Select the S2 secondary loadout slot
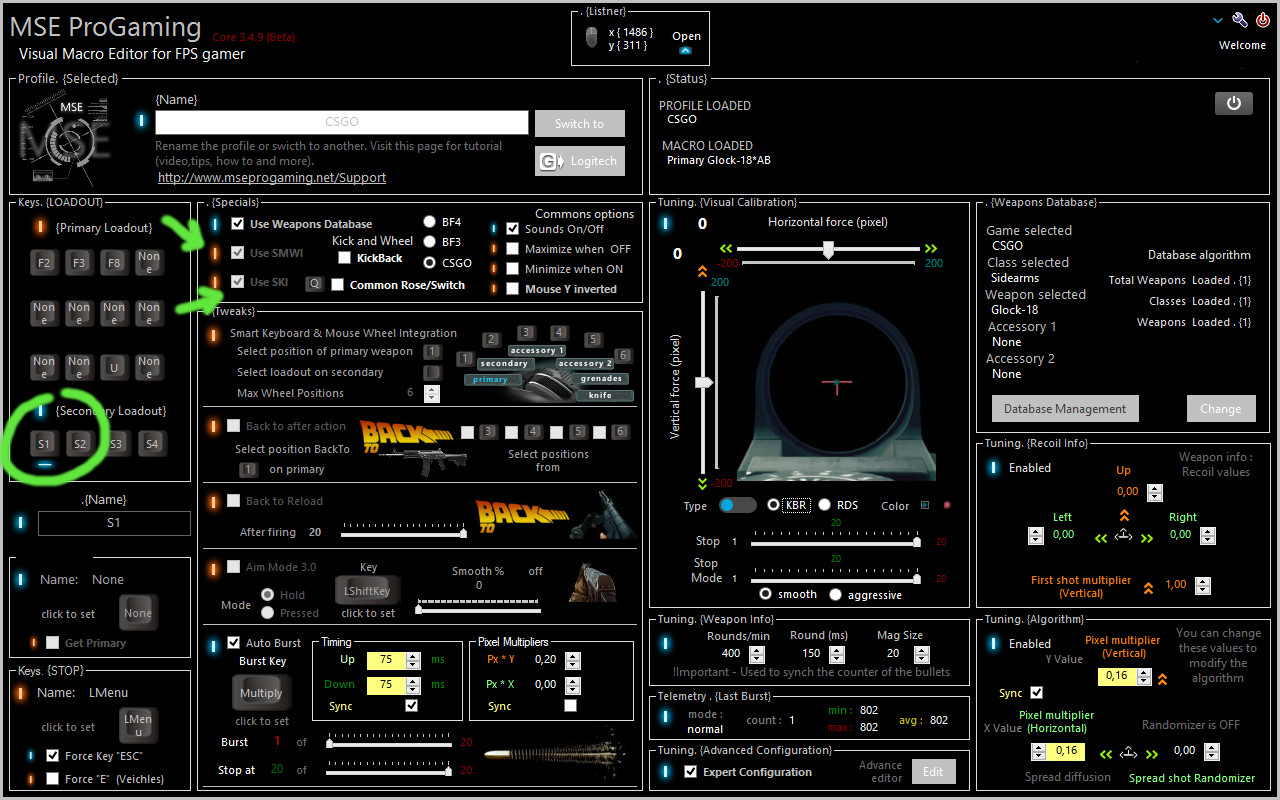This screenshot has width=1280, height=800. pyautogui.click(x=80, y=443)
